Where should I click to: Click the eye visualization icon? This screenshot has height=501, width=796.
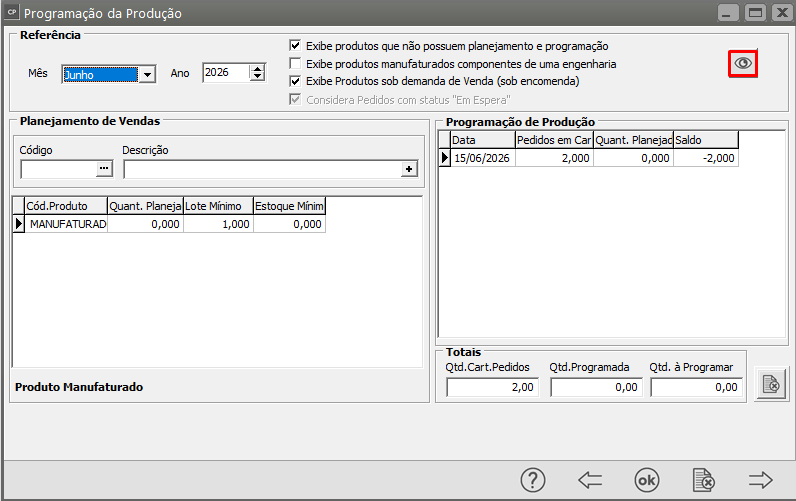tap(743, 63)
